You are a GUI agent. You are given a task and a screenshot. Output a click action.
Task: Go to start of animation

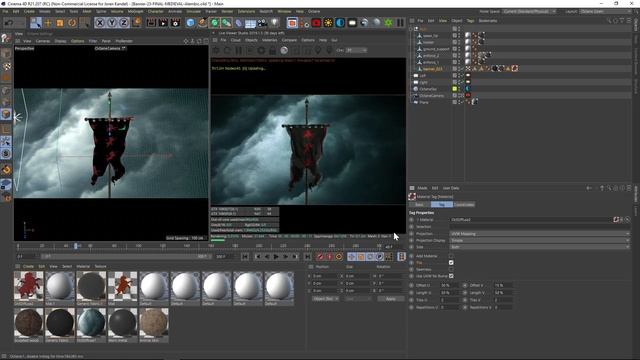(245, 257)
